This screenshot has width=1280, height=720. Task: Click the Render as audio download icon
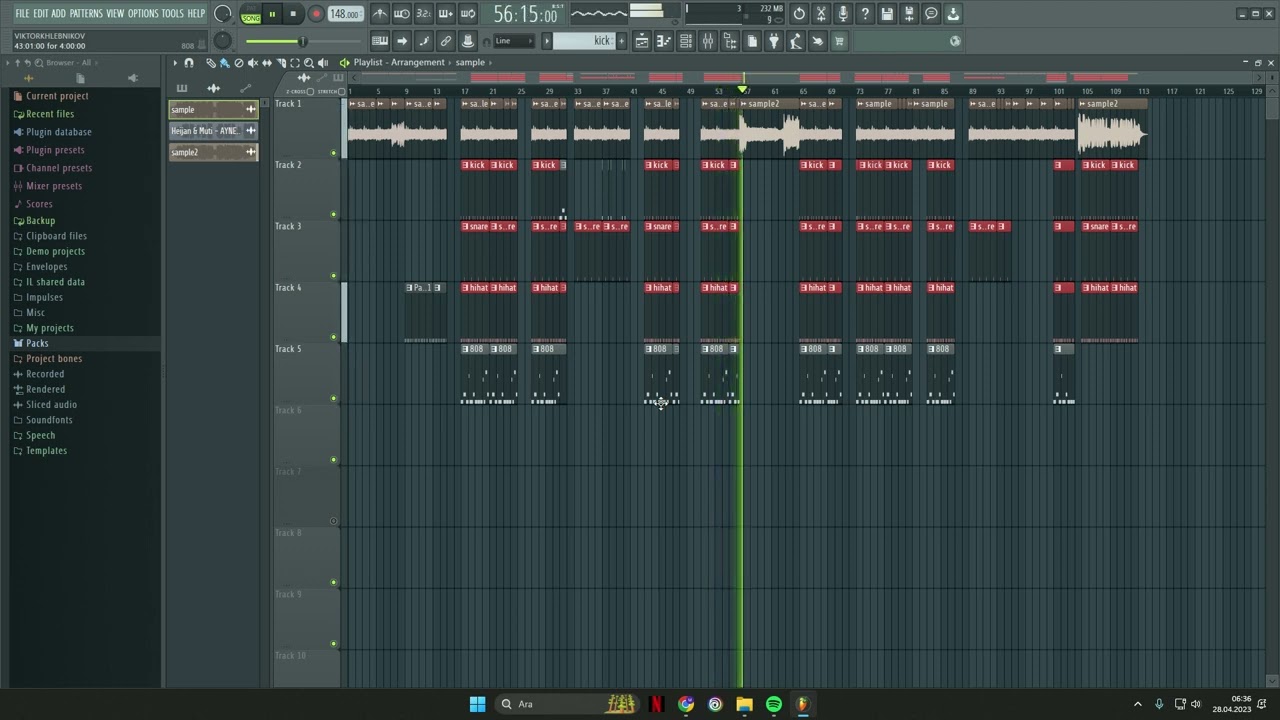click(953, 14)
